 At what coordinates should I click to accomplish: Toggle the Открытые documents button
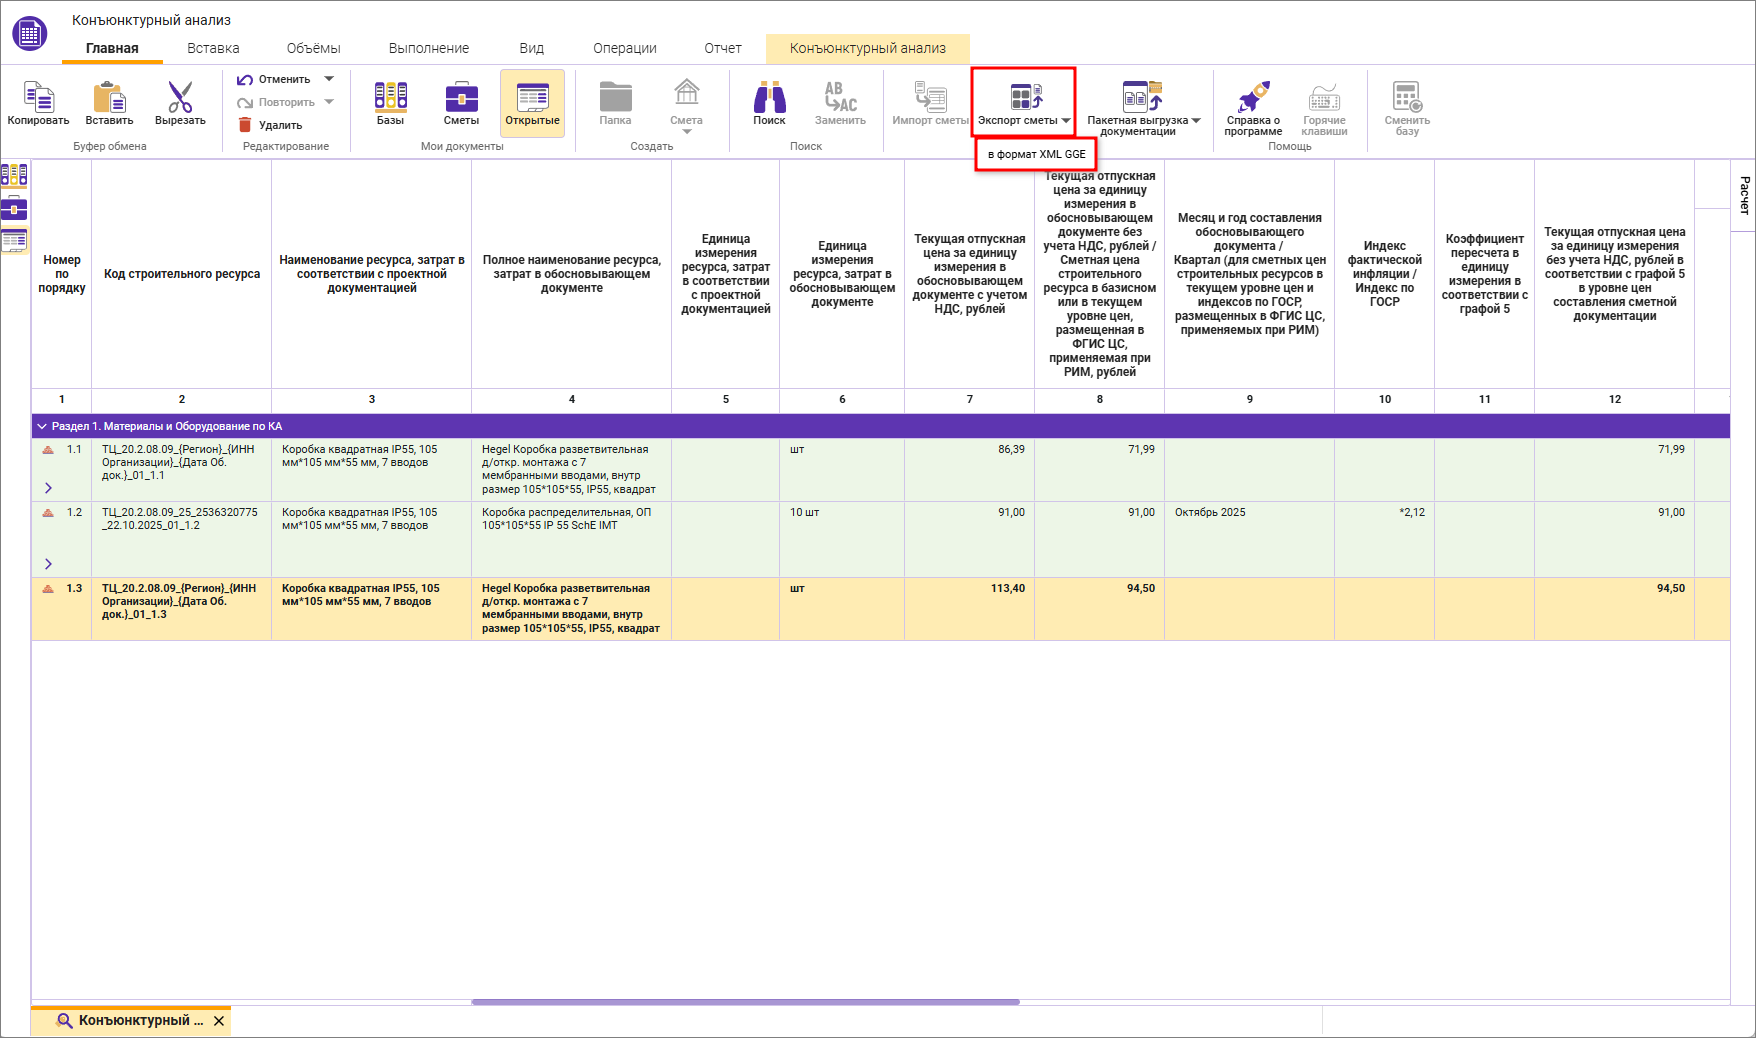tap(532, 102)
